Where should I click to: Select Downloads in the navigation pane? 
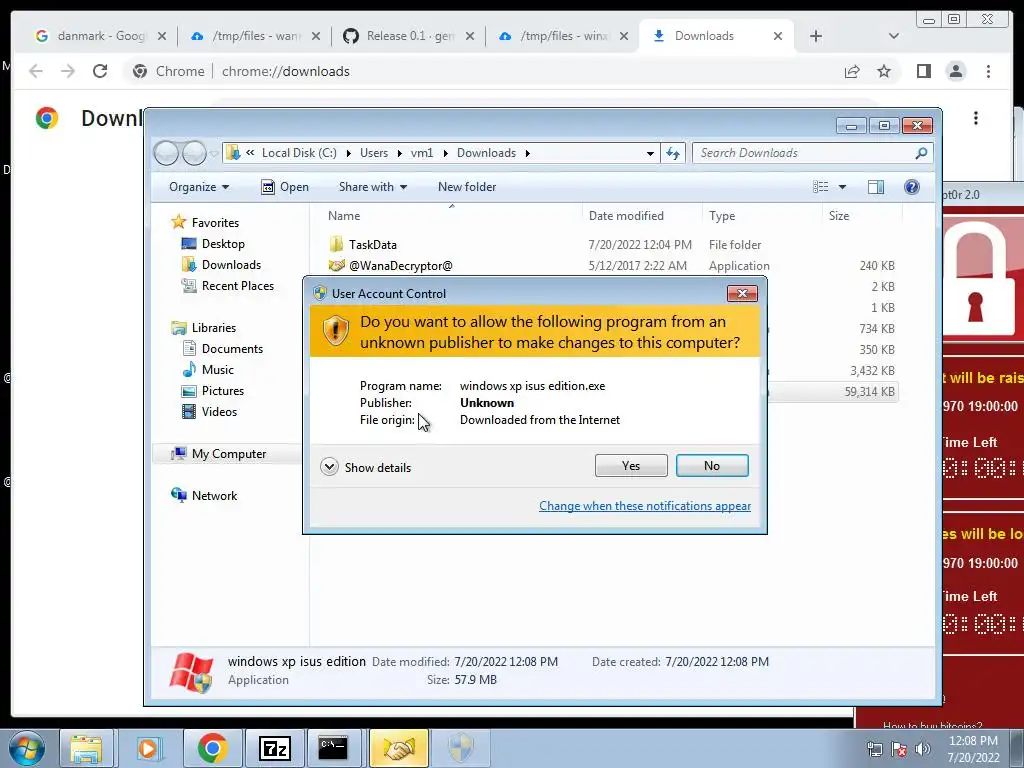click(x=231, y=264)
